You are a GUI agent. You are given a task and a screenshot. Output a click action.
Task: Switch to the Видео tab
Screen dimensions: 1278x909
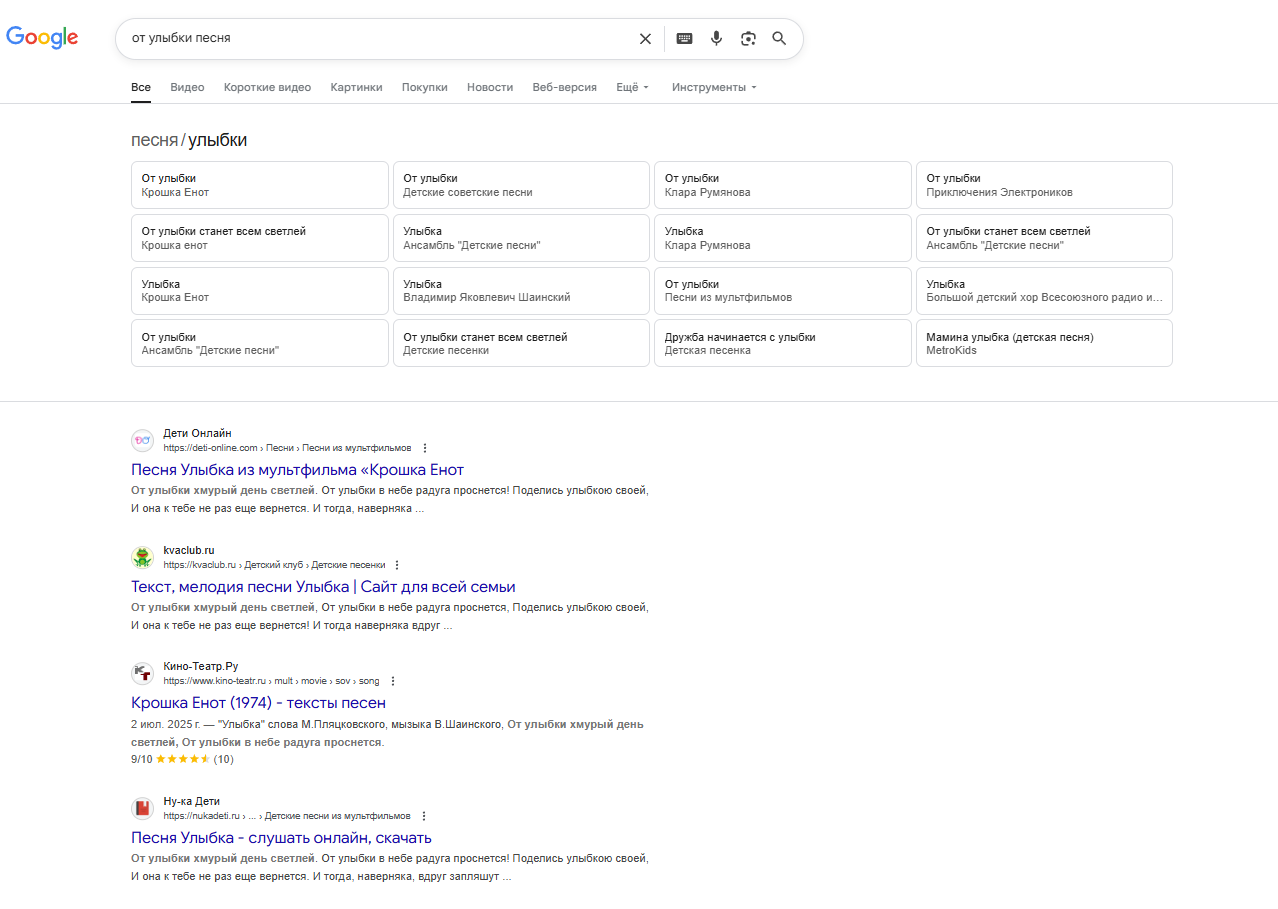pyautogui.click(x=187, y=87)
